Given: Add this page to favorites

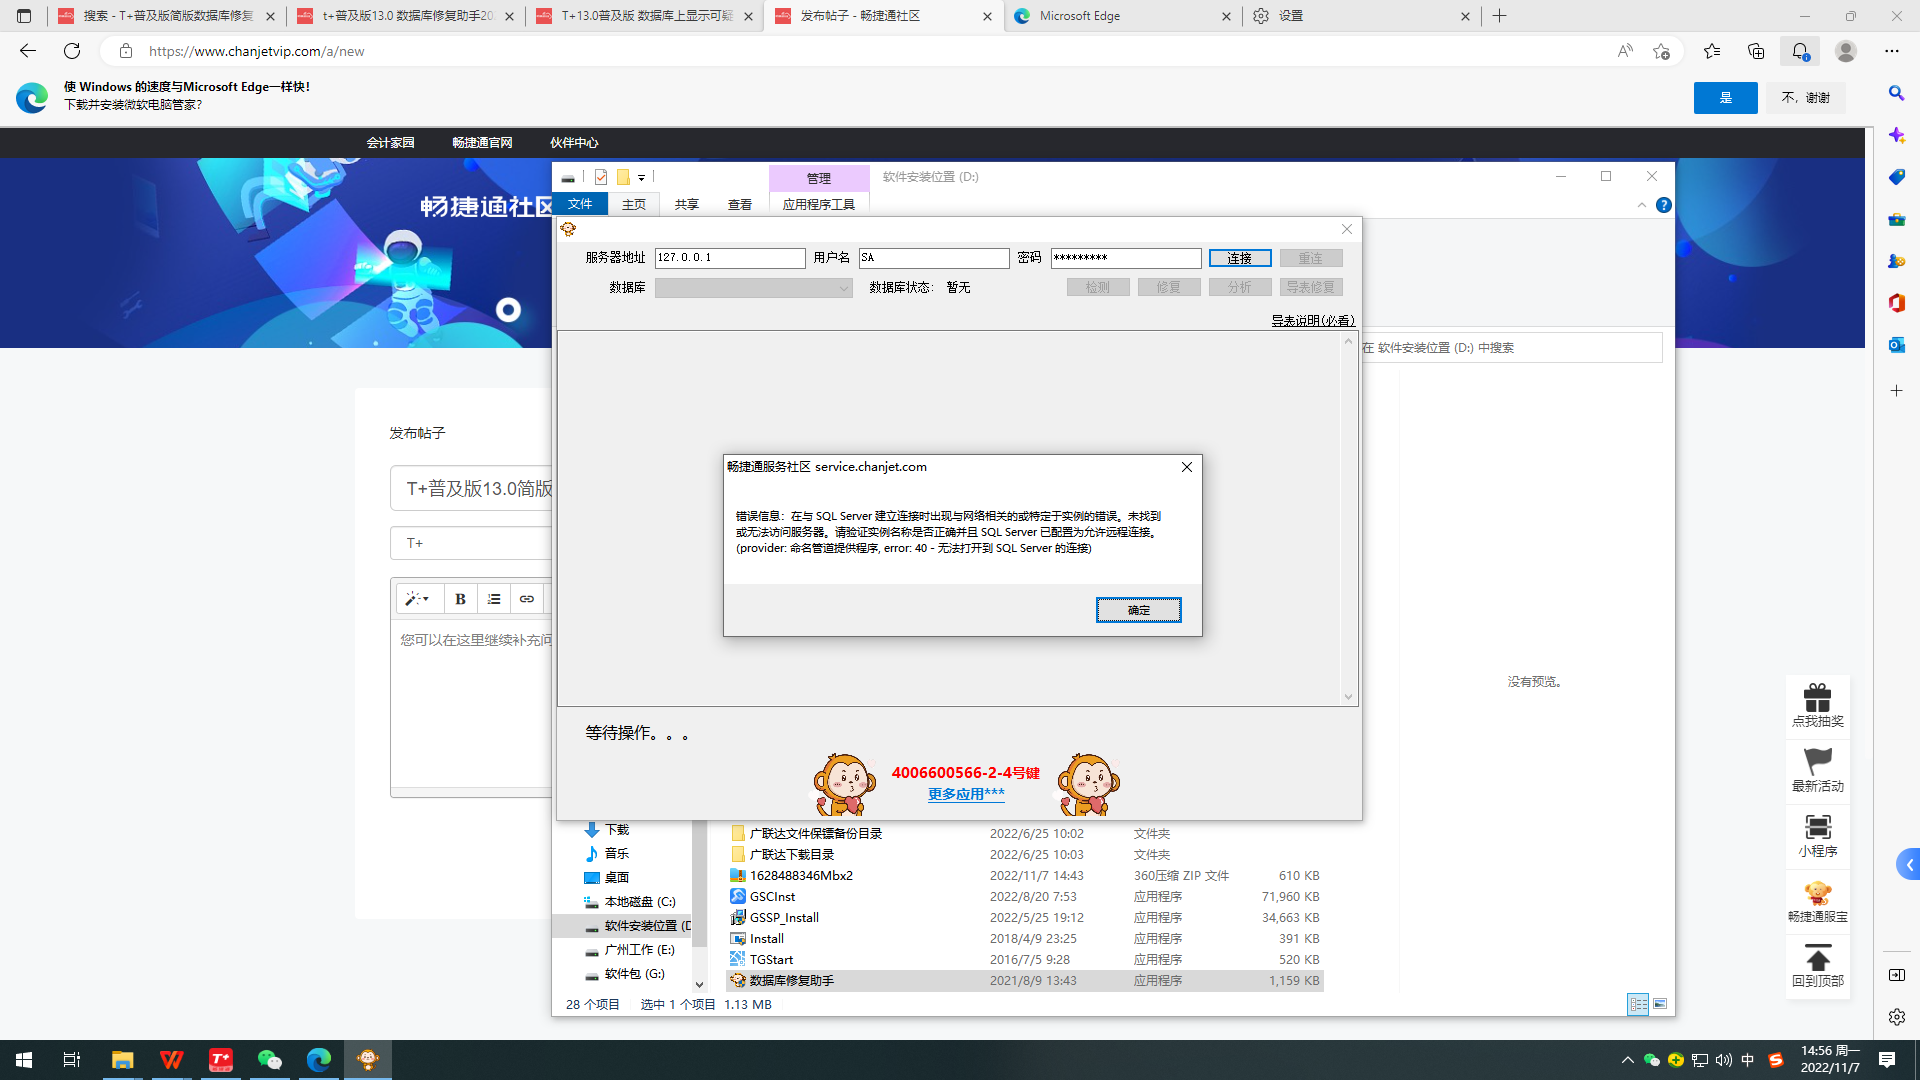Looking at the screenshot, I should pyautogui.click(x=1661, y=51).
